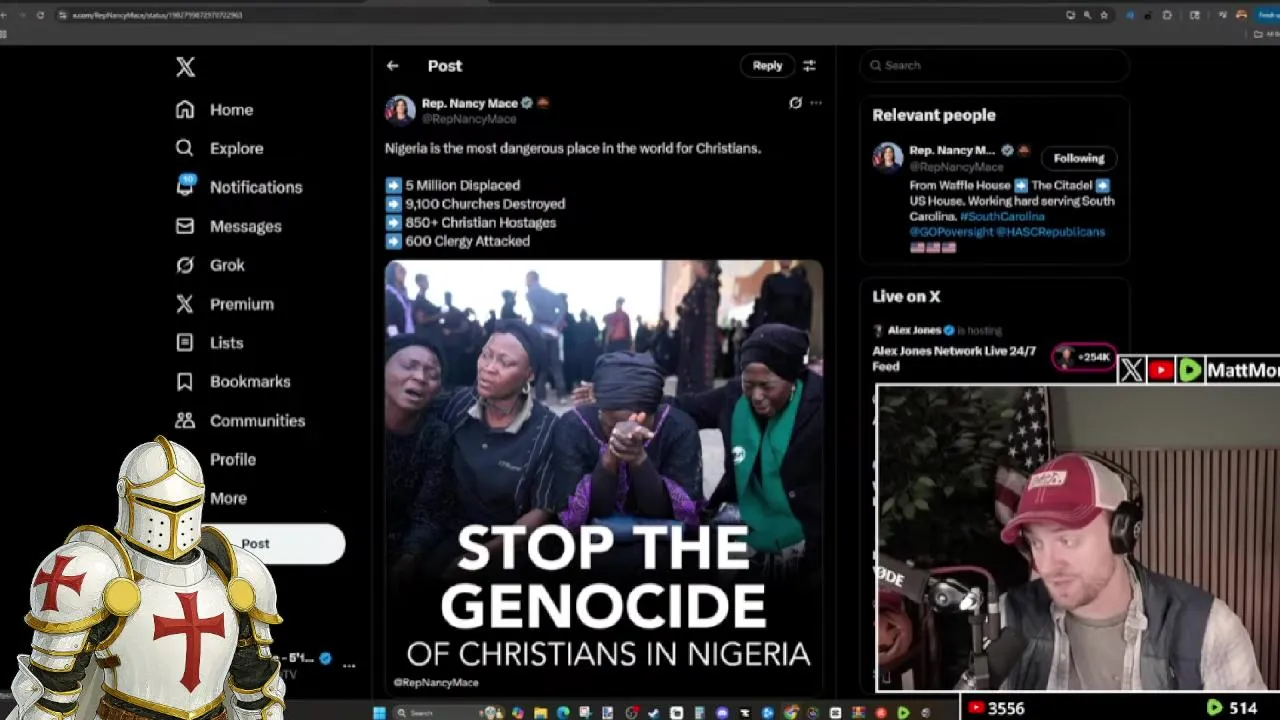Open the Bookmarks icon
This screenshot has width=1280, height=720.
pyautogui.click(x=184, y=381)
